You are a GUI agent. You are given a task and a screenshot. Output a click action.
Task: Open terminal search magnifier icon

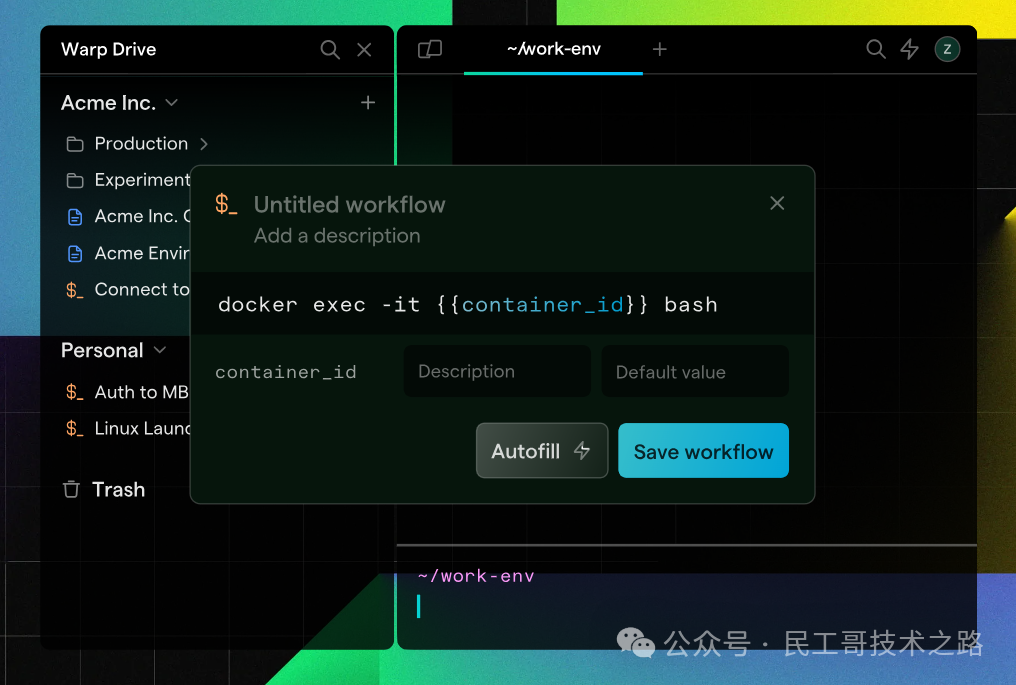(875, 49)
